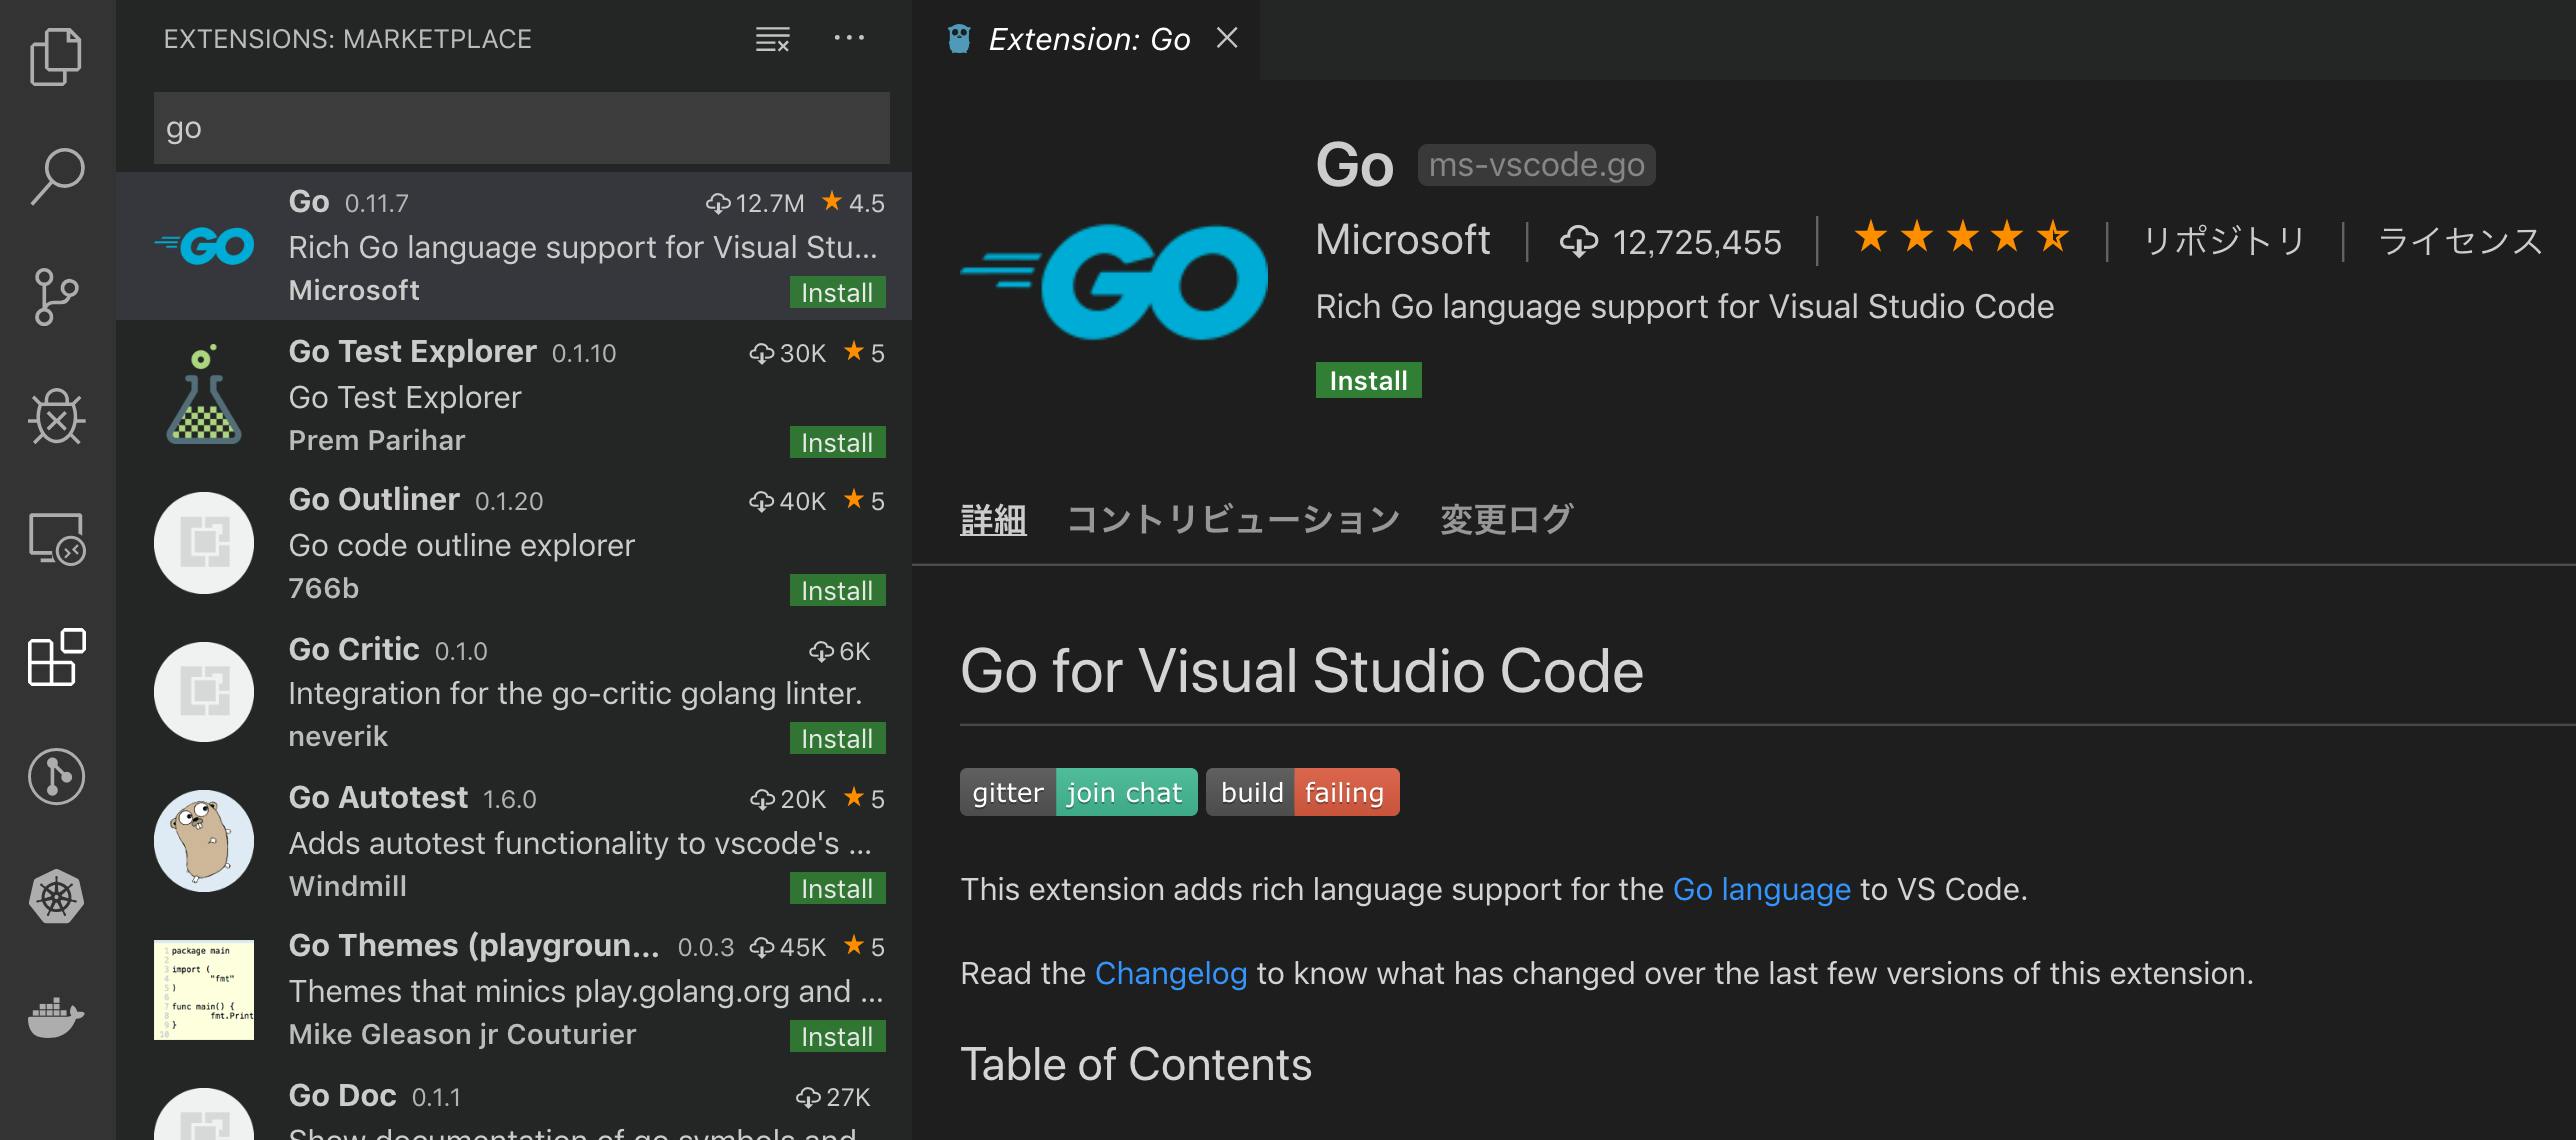Click the Go Outliner placeholder icon

tap(204, 543)
